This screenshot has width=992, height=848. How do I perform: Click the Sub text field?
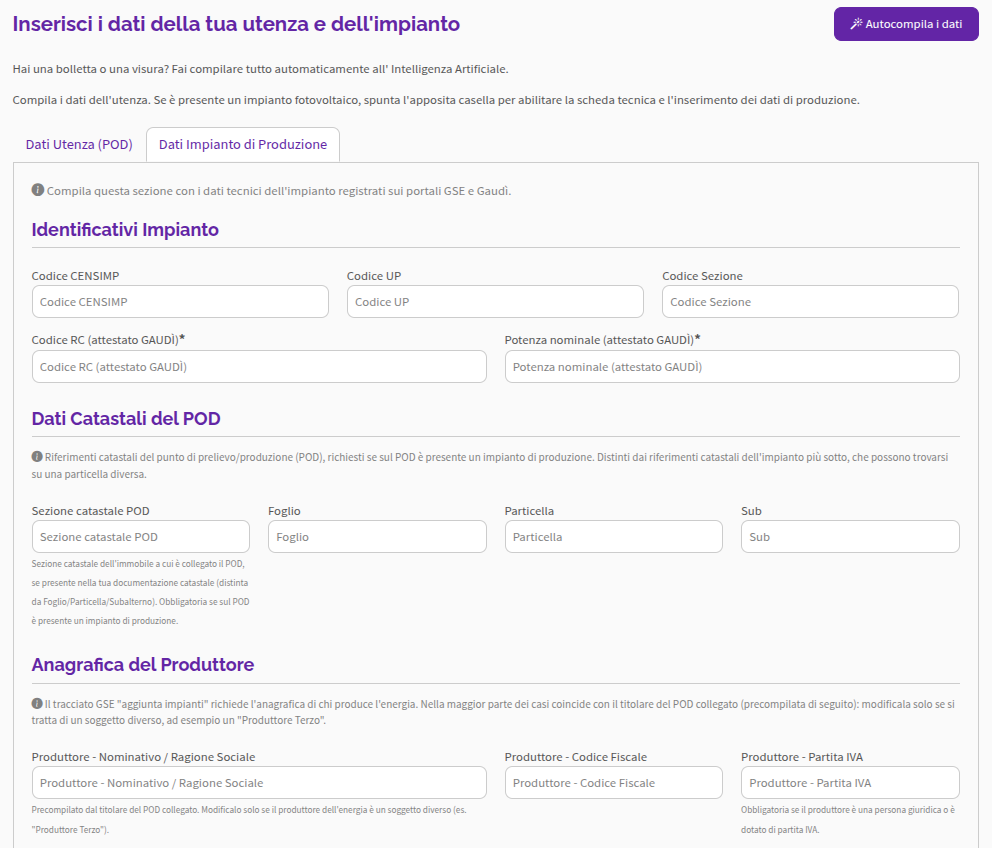(850, 537)
